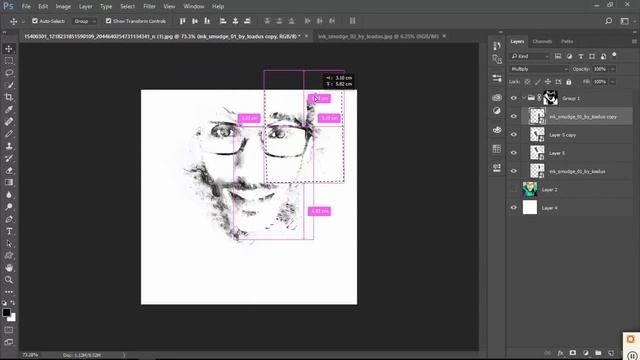640x360 pixels.
Task: Toggle the Auto-Select checkbox
Action: (x=35, y=21)
